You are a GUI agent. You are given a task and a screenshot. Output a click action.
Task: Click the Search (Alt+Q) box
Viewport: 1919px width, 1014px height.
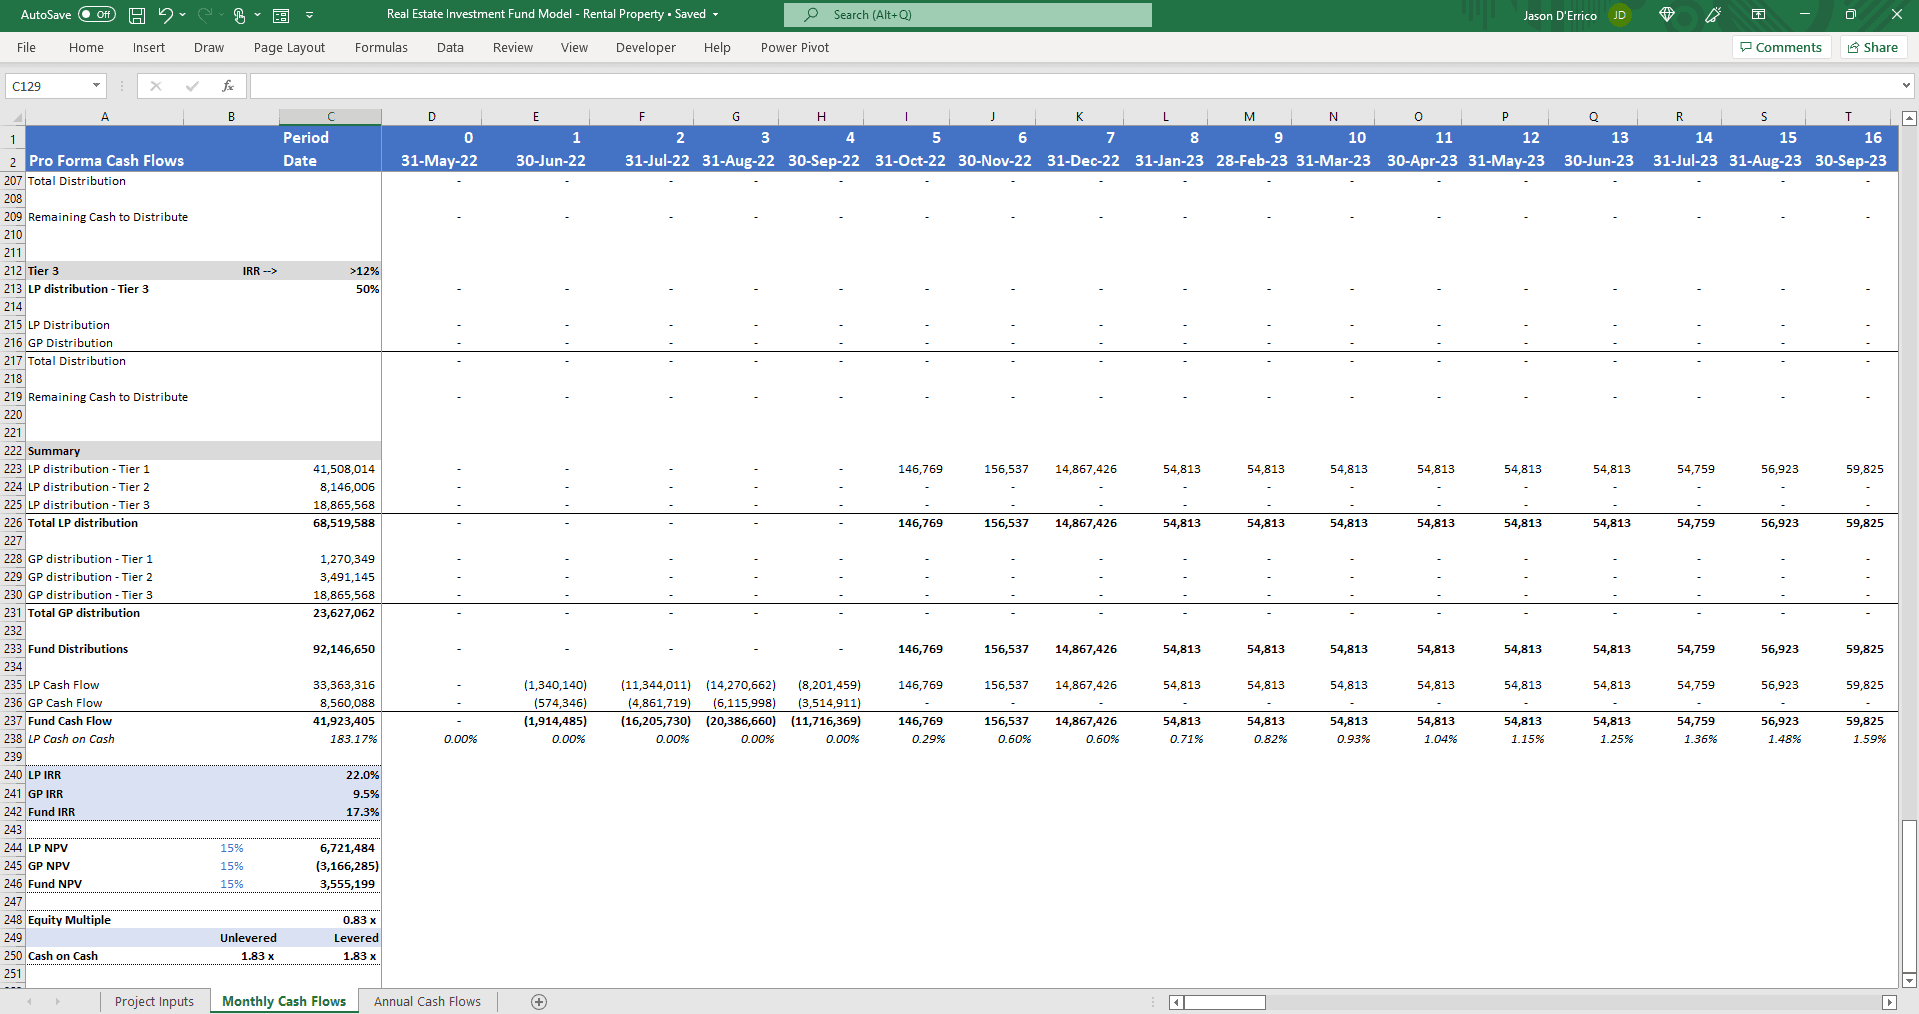tap(968, 15)
